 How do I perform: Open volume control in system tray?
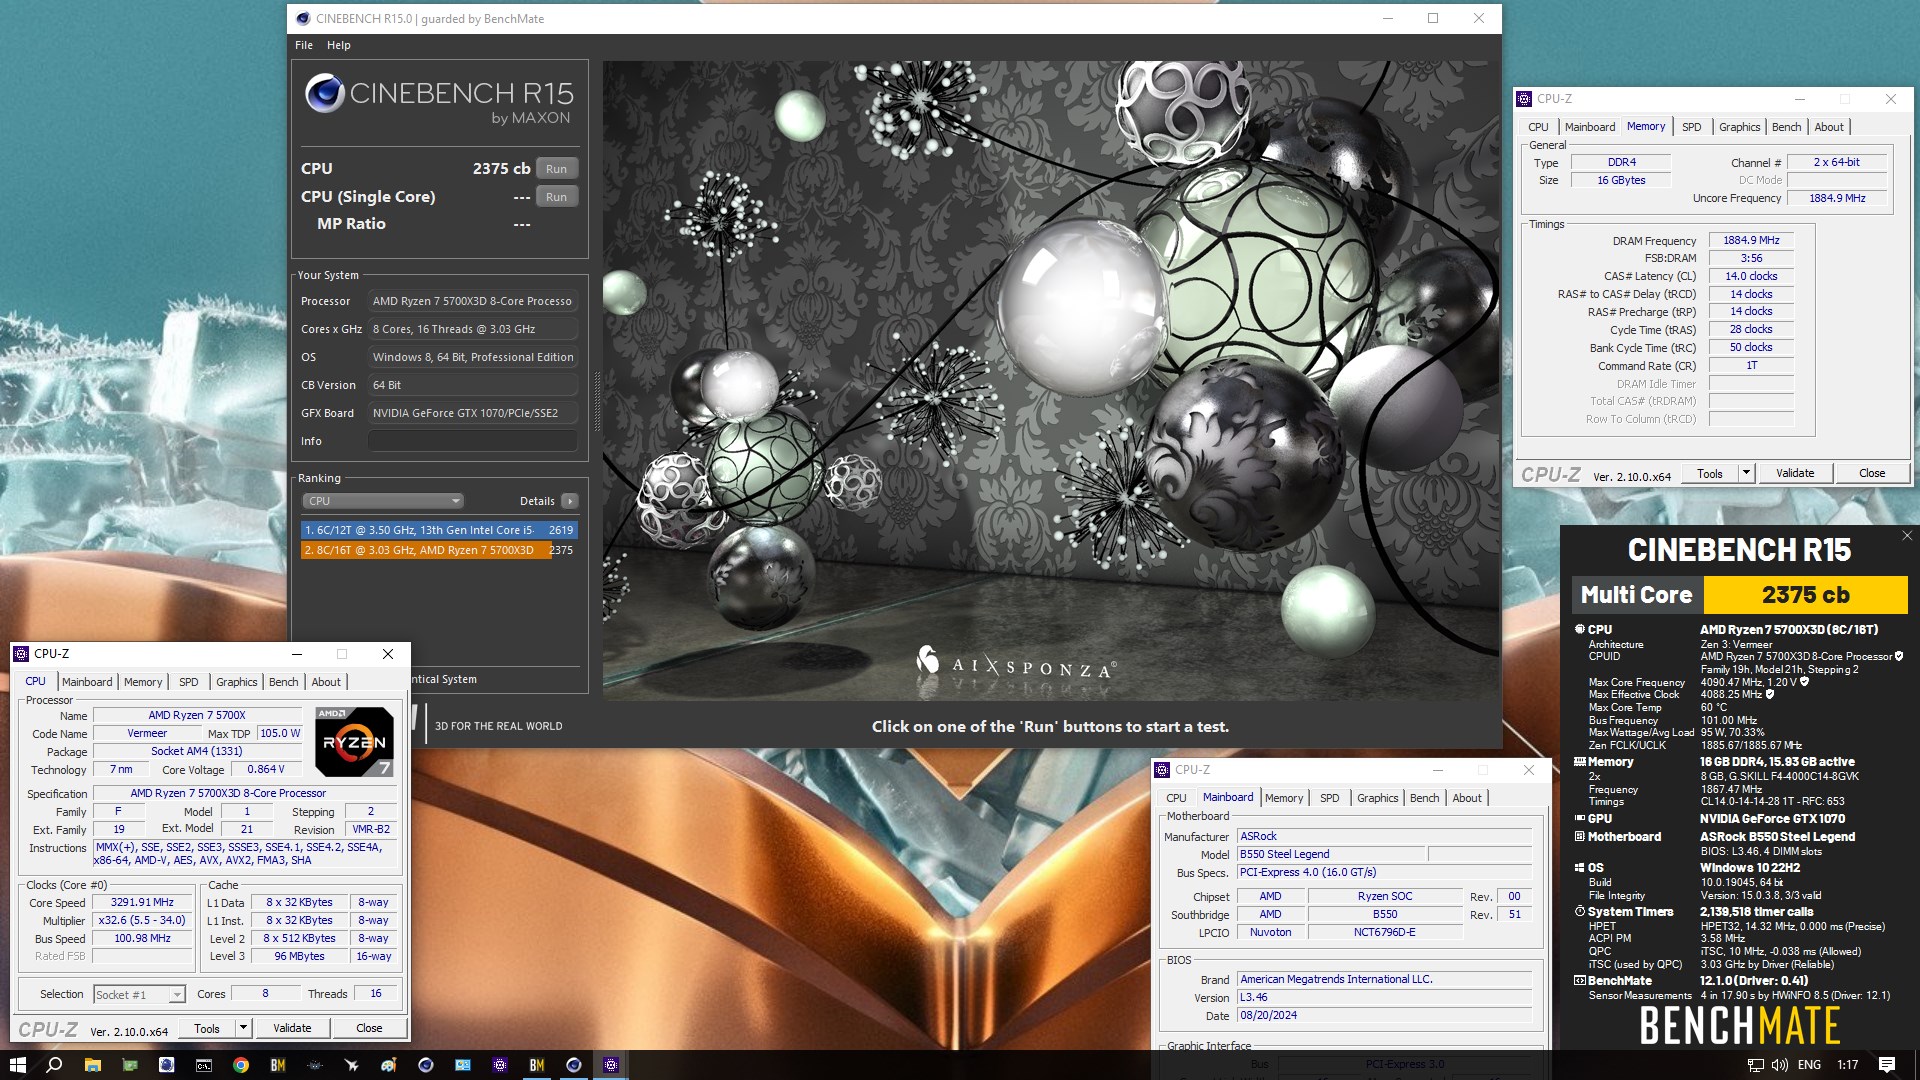coord(1779,1065)
